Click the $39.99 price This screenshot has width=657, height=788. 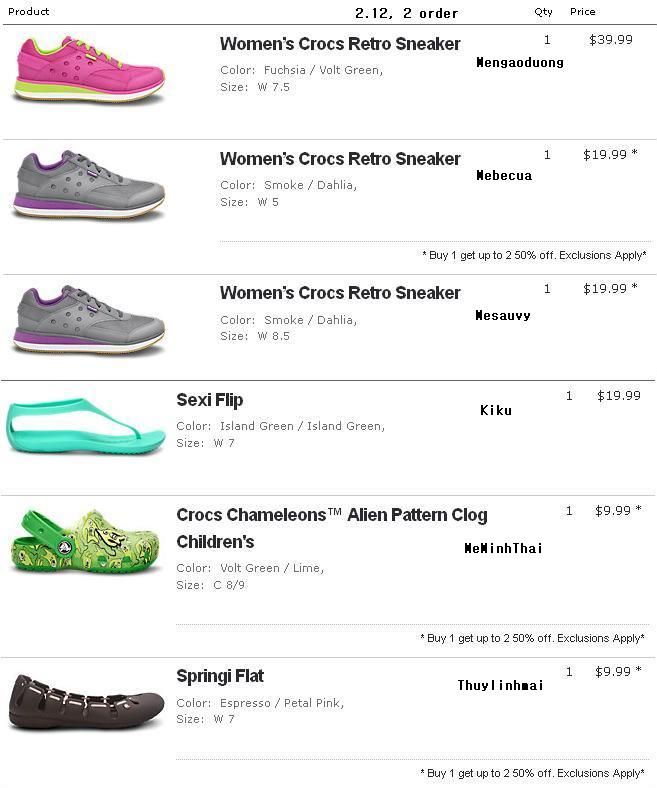point(611,40)
